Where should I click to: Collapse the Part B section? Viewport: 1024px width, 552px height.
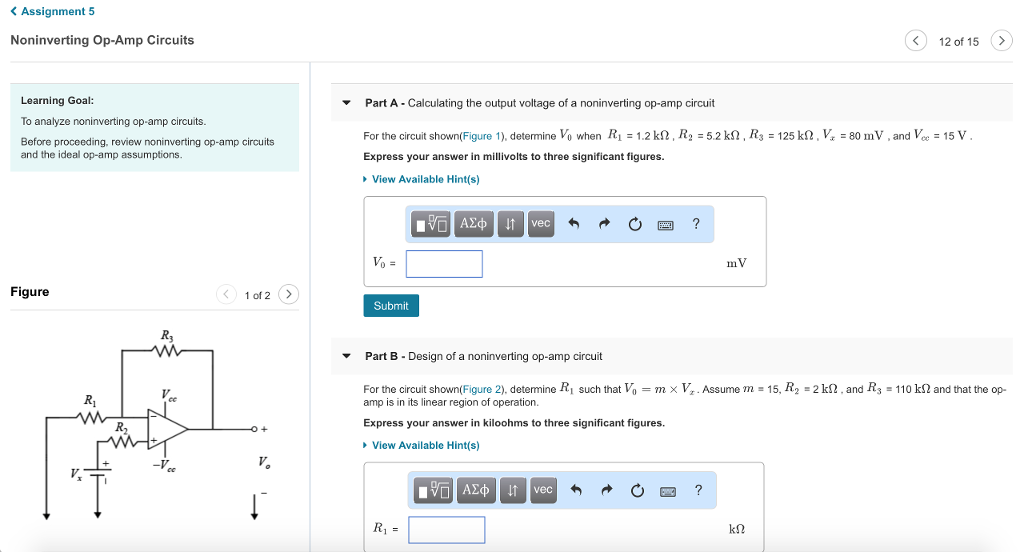[x=347, y=356]
